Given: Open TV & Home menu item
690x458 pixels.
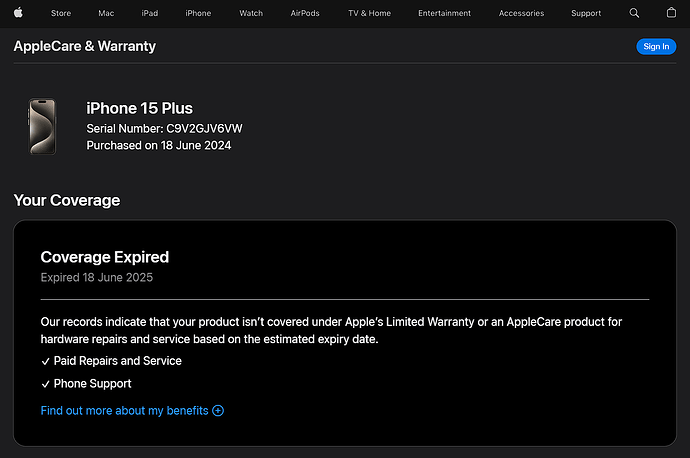Looking at the screenshot, I should (x=369, y=13).
